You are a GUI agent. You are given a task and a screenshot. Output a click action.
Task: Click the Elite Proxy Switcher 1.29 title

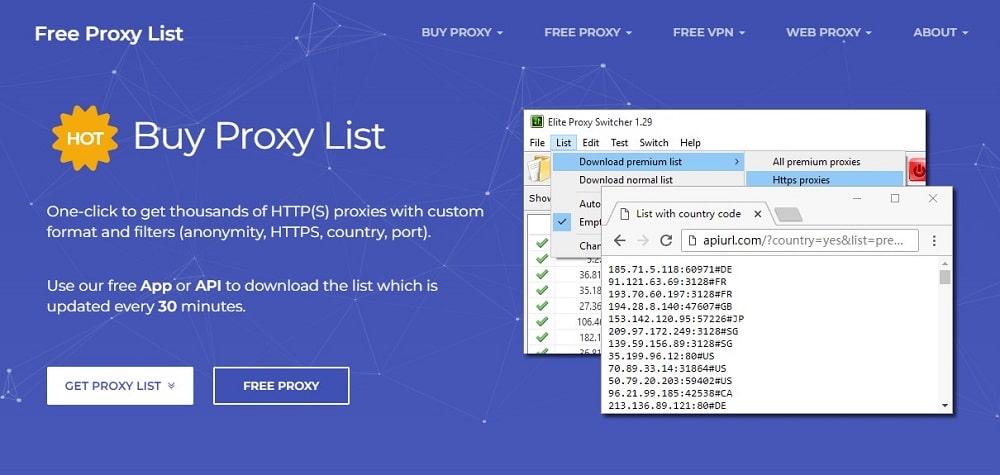600,122
